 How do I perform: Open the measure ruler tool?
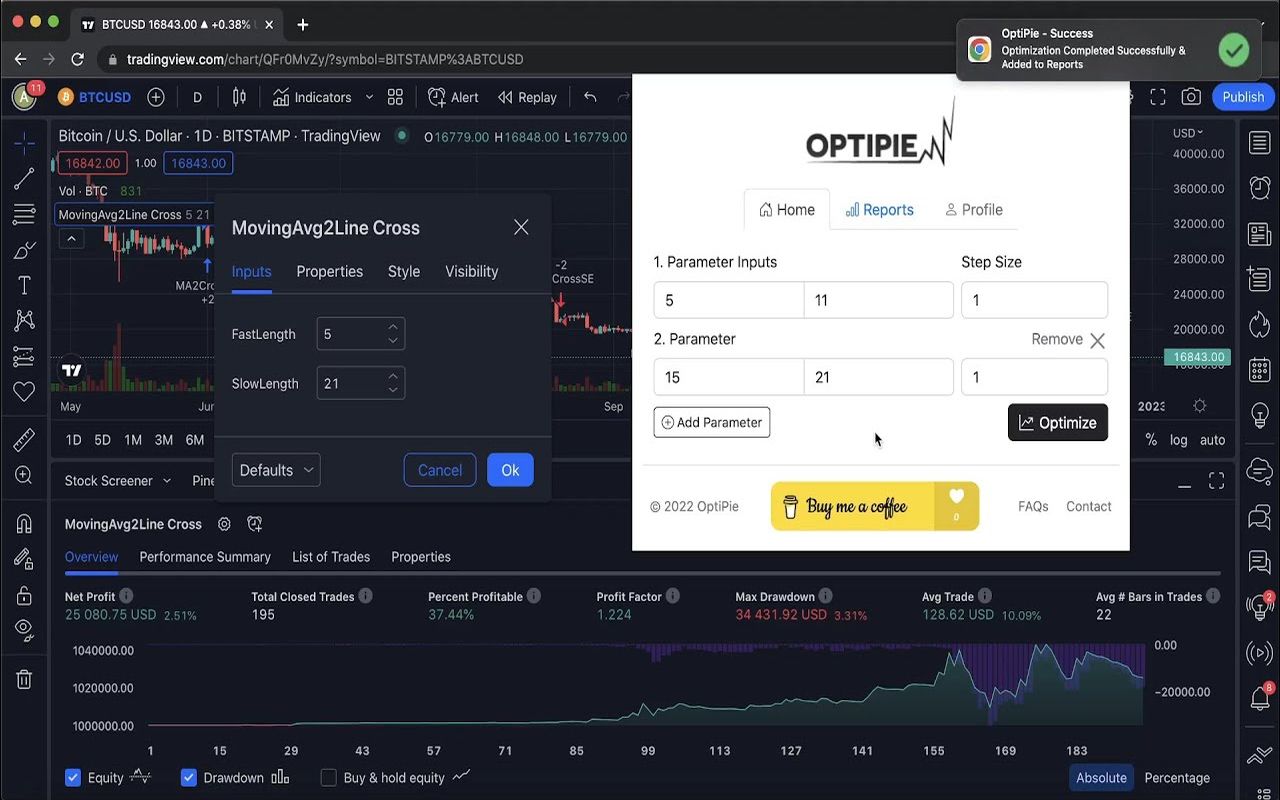click(24, 438)
